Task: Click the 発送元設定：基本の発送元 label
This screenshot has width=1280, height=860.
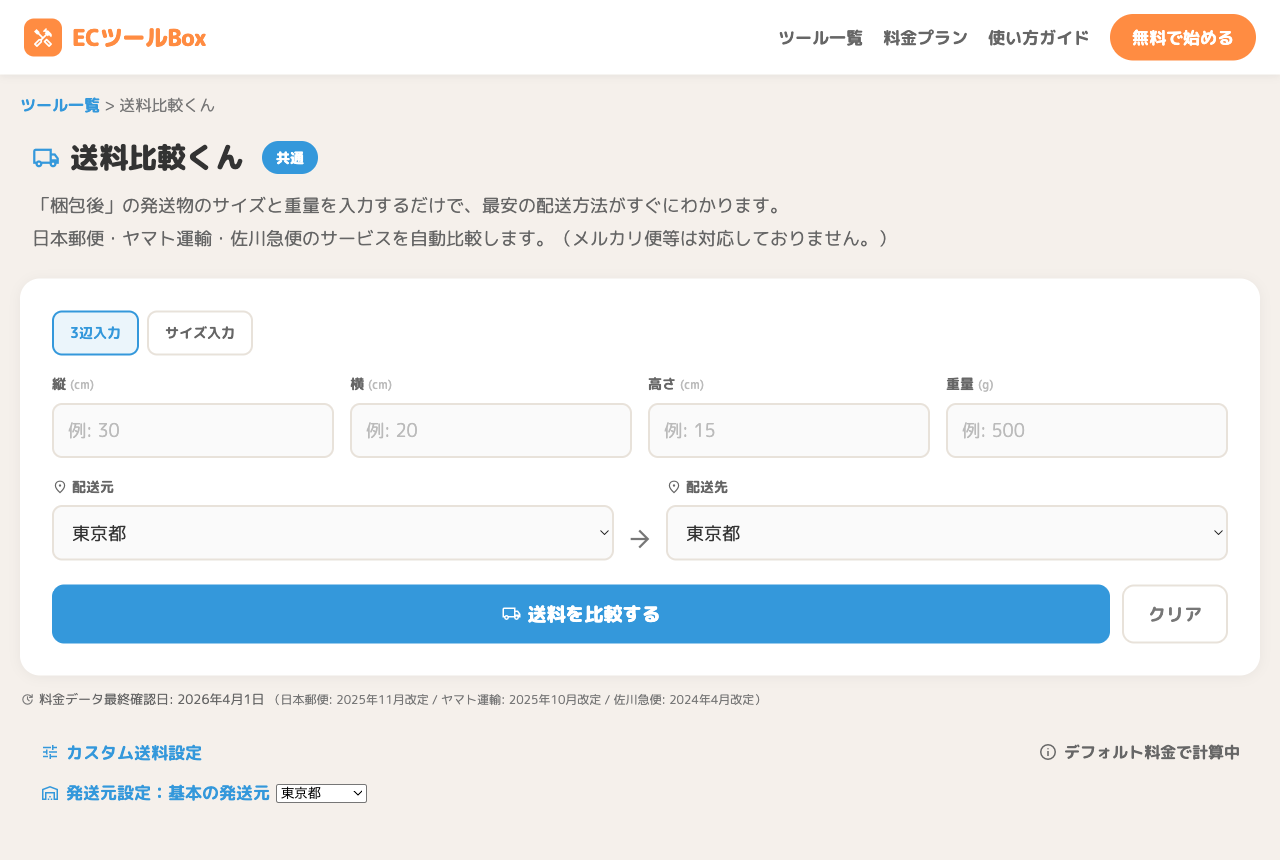Action: (168, 793)
